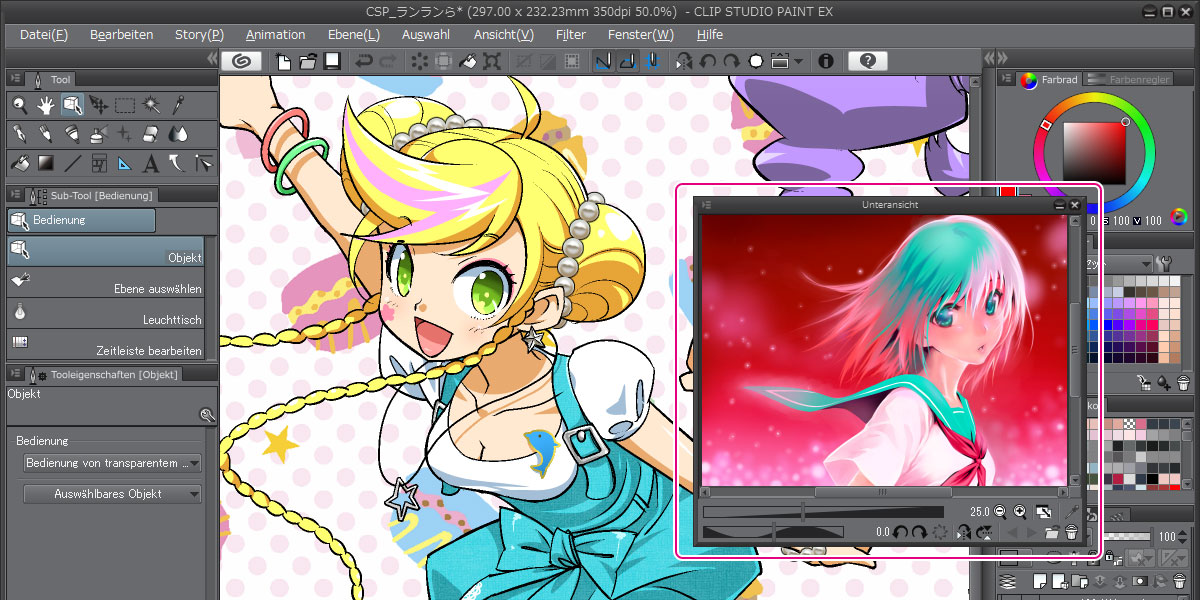The height and width of the screenshot is (600, 1200).
Task: Rotate the view left in the Unteransicht panel
Action: click(900, 532)
